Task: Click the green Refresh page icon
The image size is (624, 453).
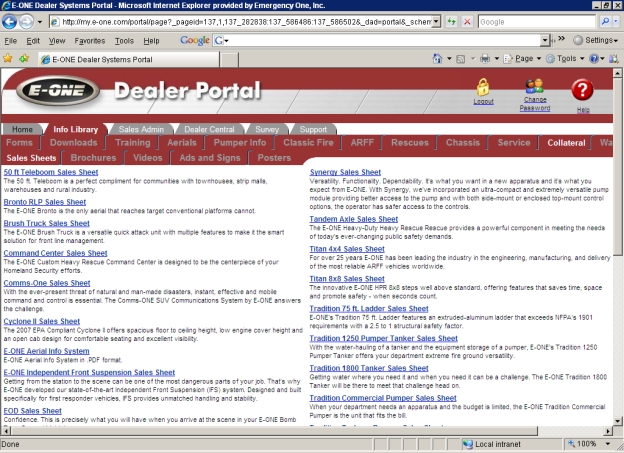Action: [451, 21]
